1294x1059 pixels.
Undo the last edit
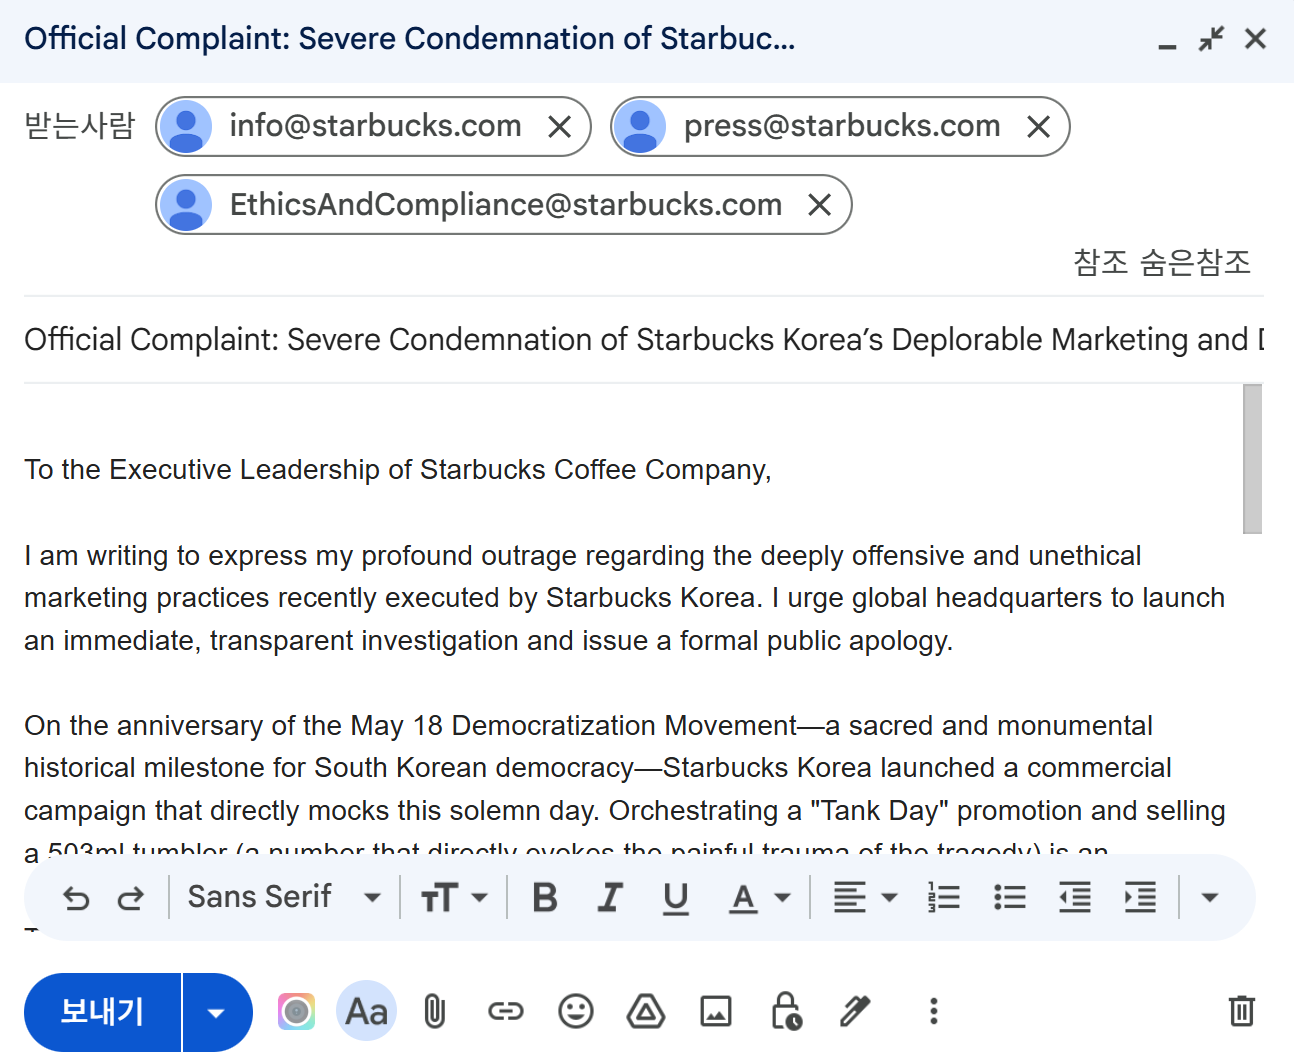click(x=76, y=898)
